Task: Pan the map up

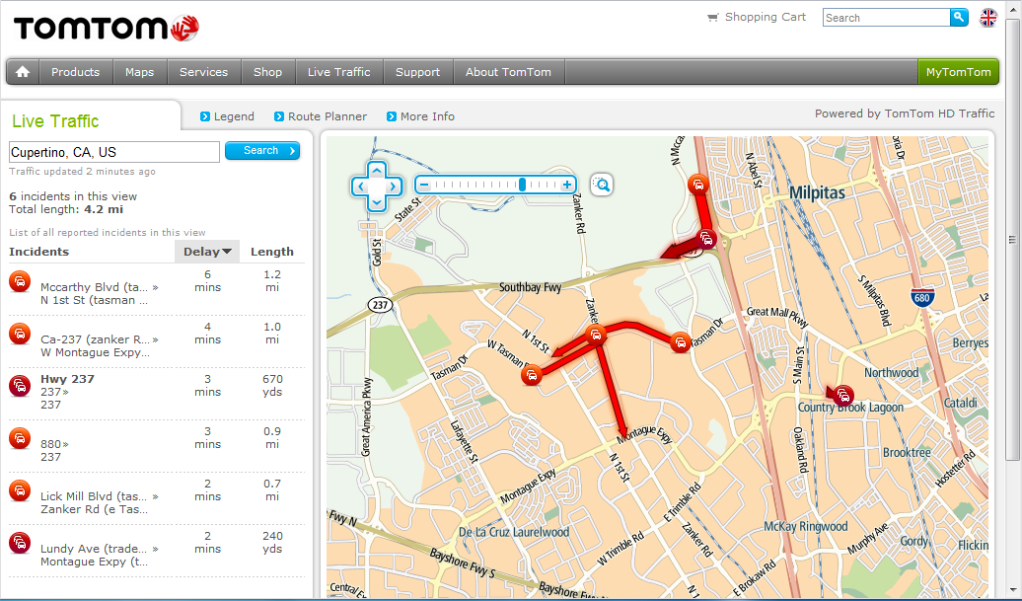Action: tap(377, 171)
